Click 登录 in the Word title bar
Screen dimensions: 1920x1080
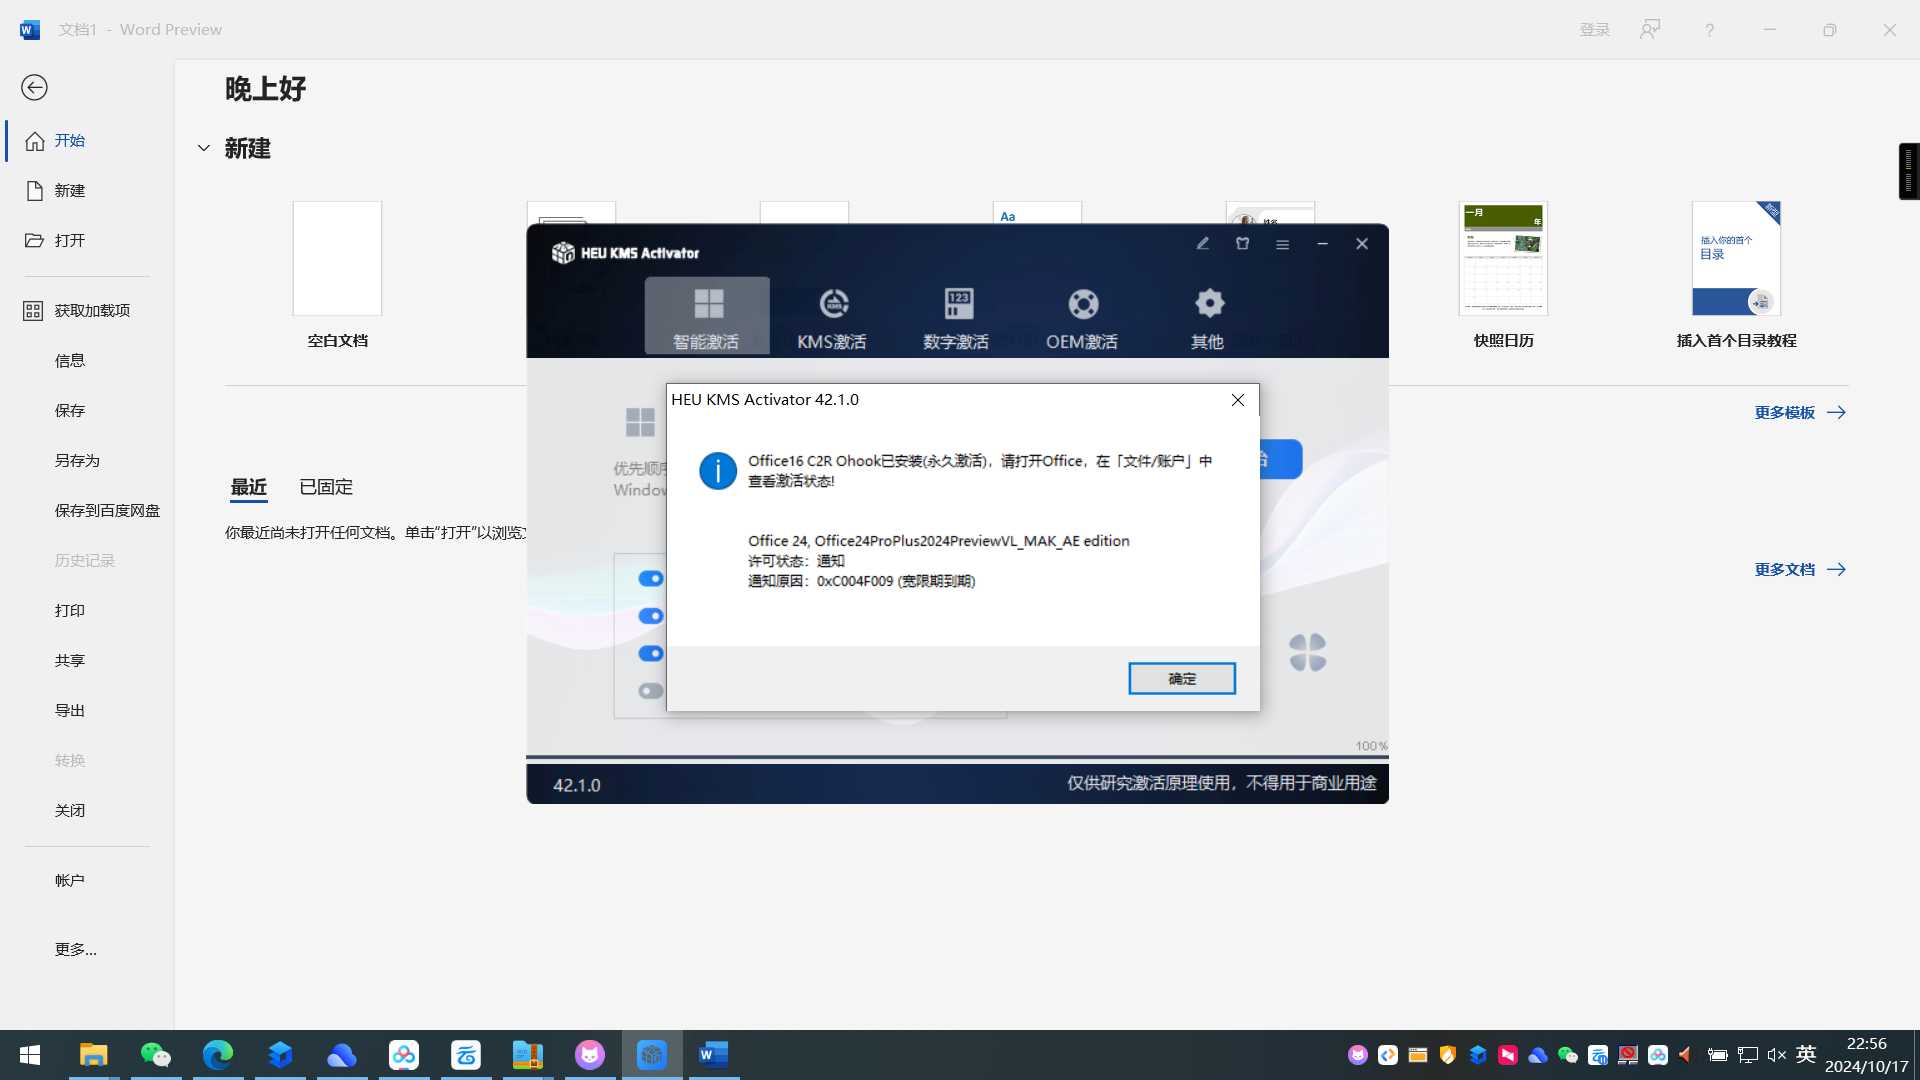tap(1595, 30)
